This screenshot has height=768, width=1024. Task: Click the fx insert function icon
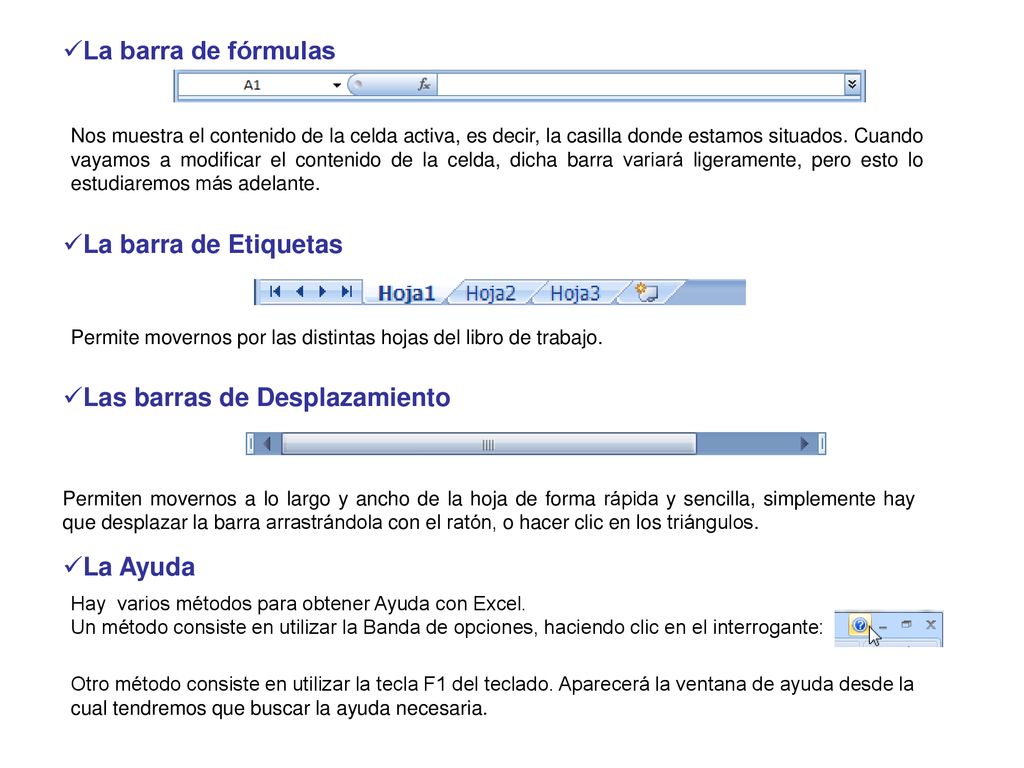click(424, 84)
